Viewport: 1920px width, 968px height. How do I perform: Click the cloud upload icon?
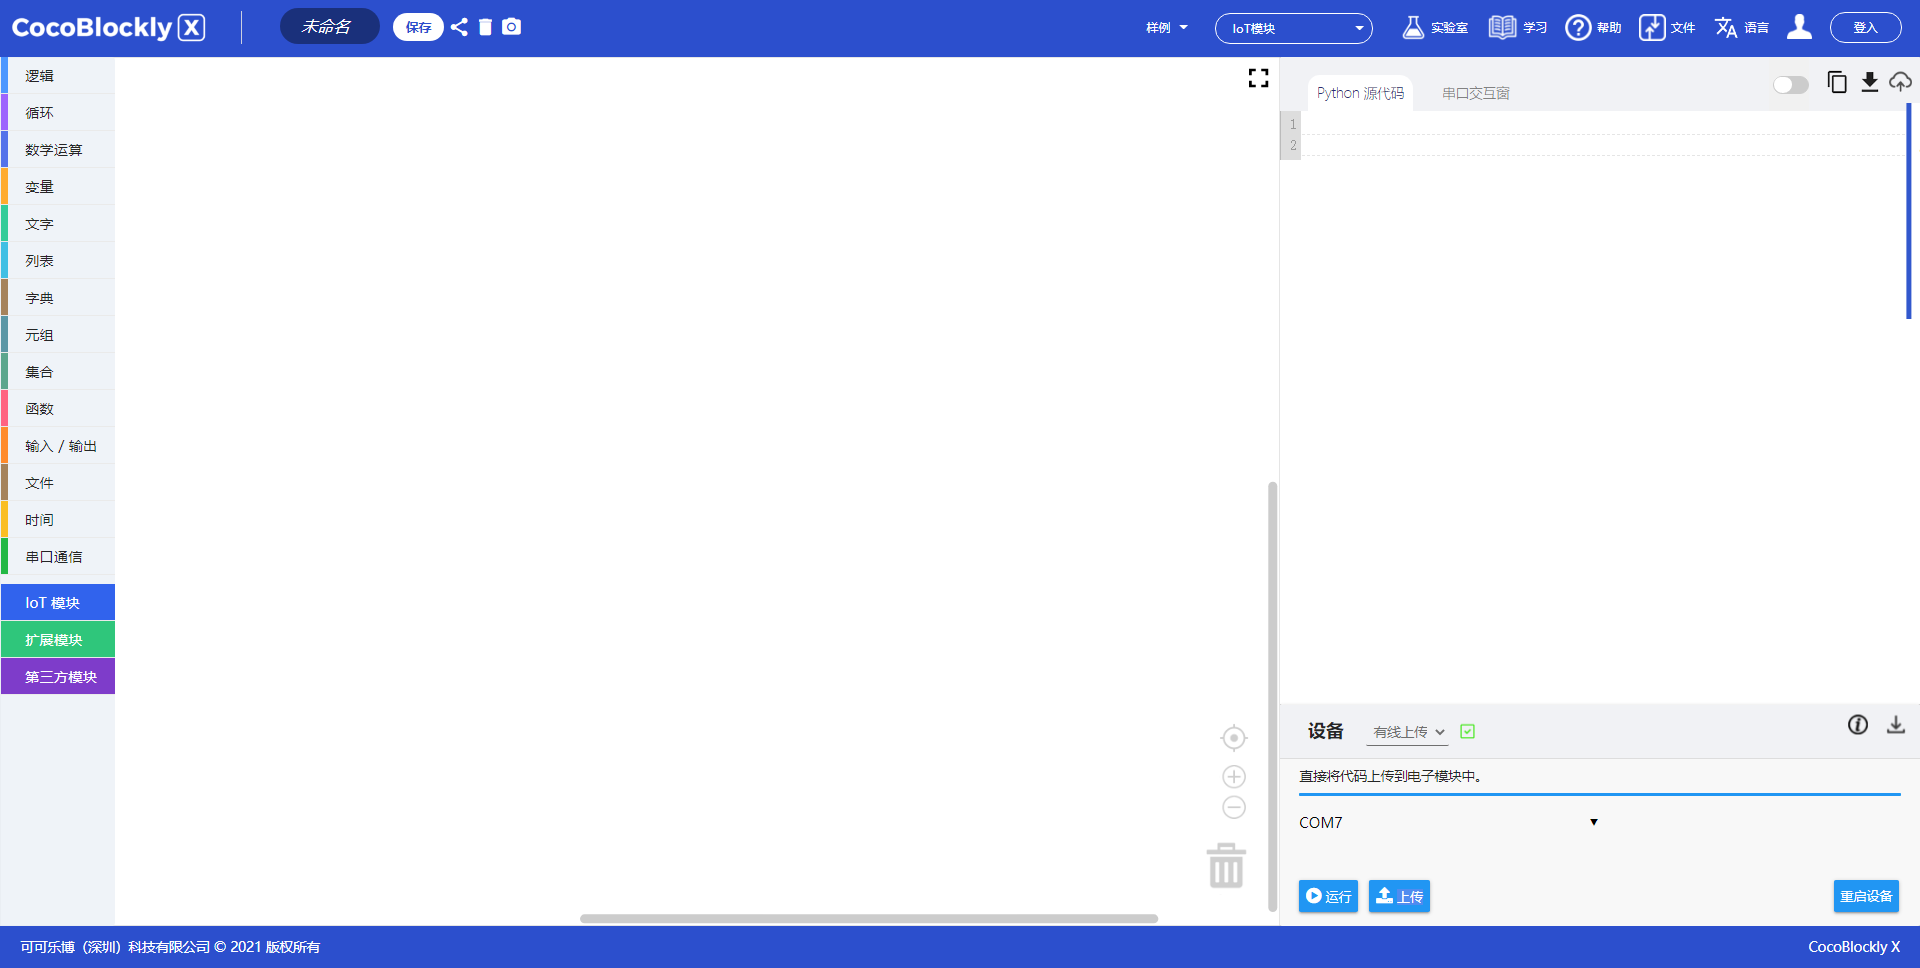pyautogui.click(x=1900, y=82)
